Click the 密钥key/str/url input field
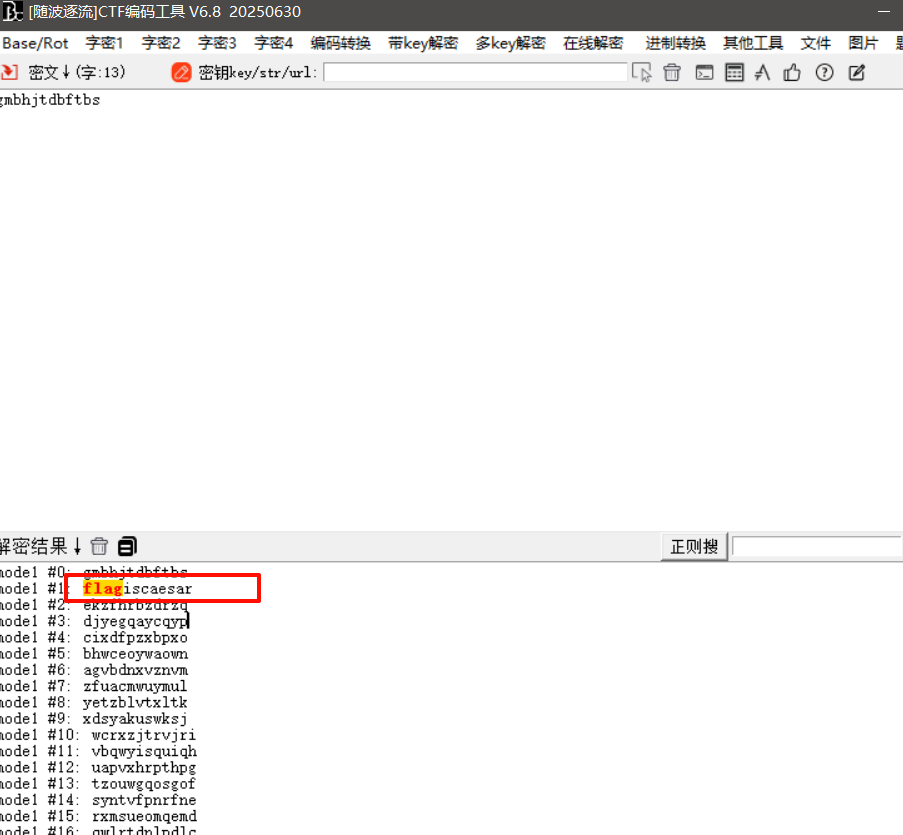 475,72
